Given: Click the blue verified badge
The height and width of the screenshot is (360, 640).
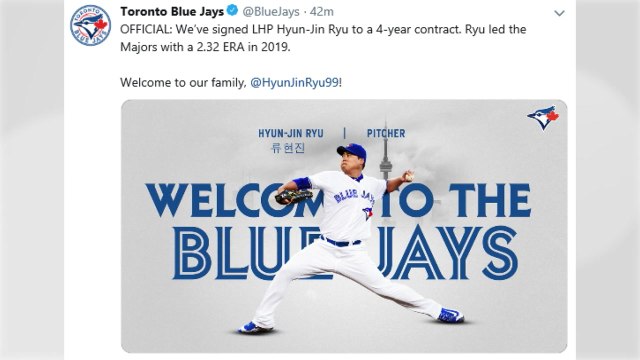Looking at the screenshot, I should click(x=232, y=11).
